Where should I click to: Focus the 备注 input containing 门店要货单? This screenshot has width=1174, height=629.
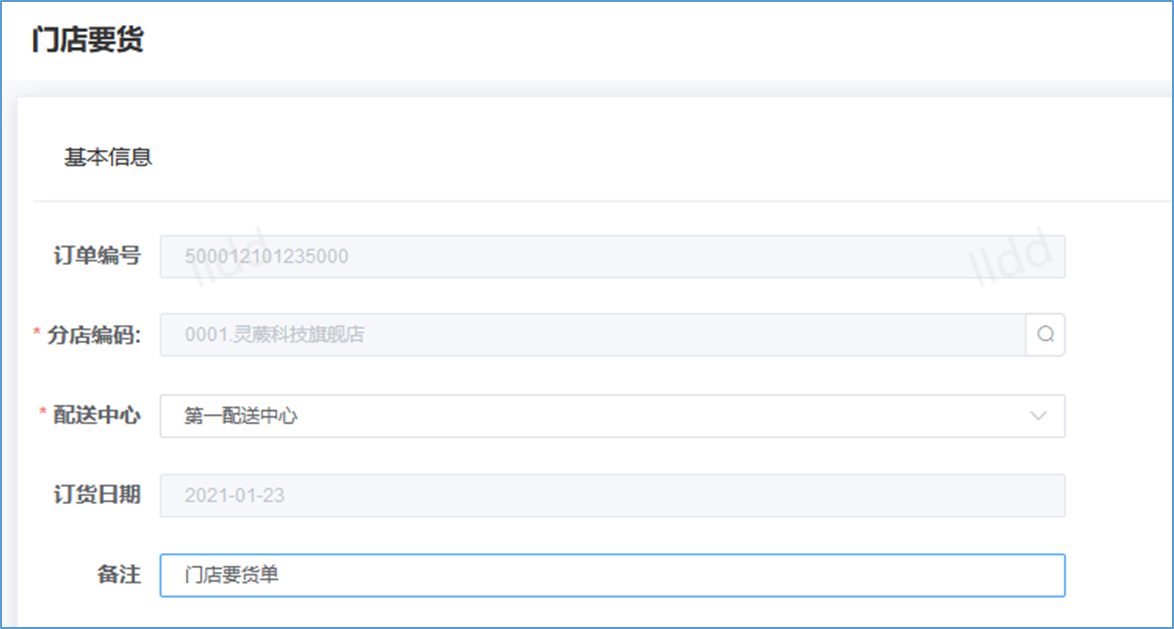click(611, 575)
